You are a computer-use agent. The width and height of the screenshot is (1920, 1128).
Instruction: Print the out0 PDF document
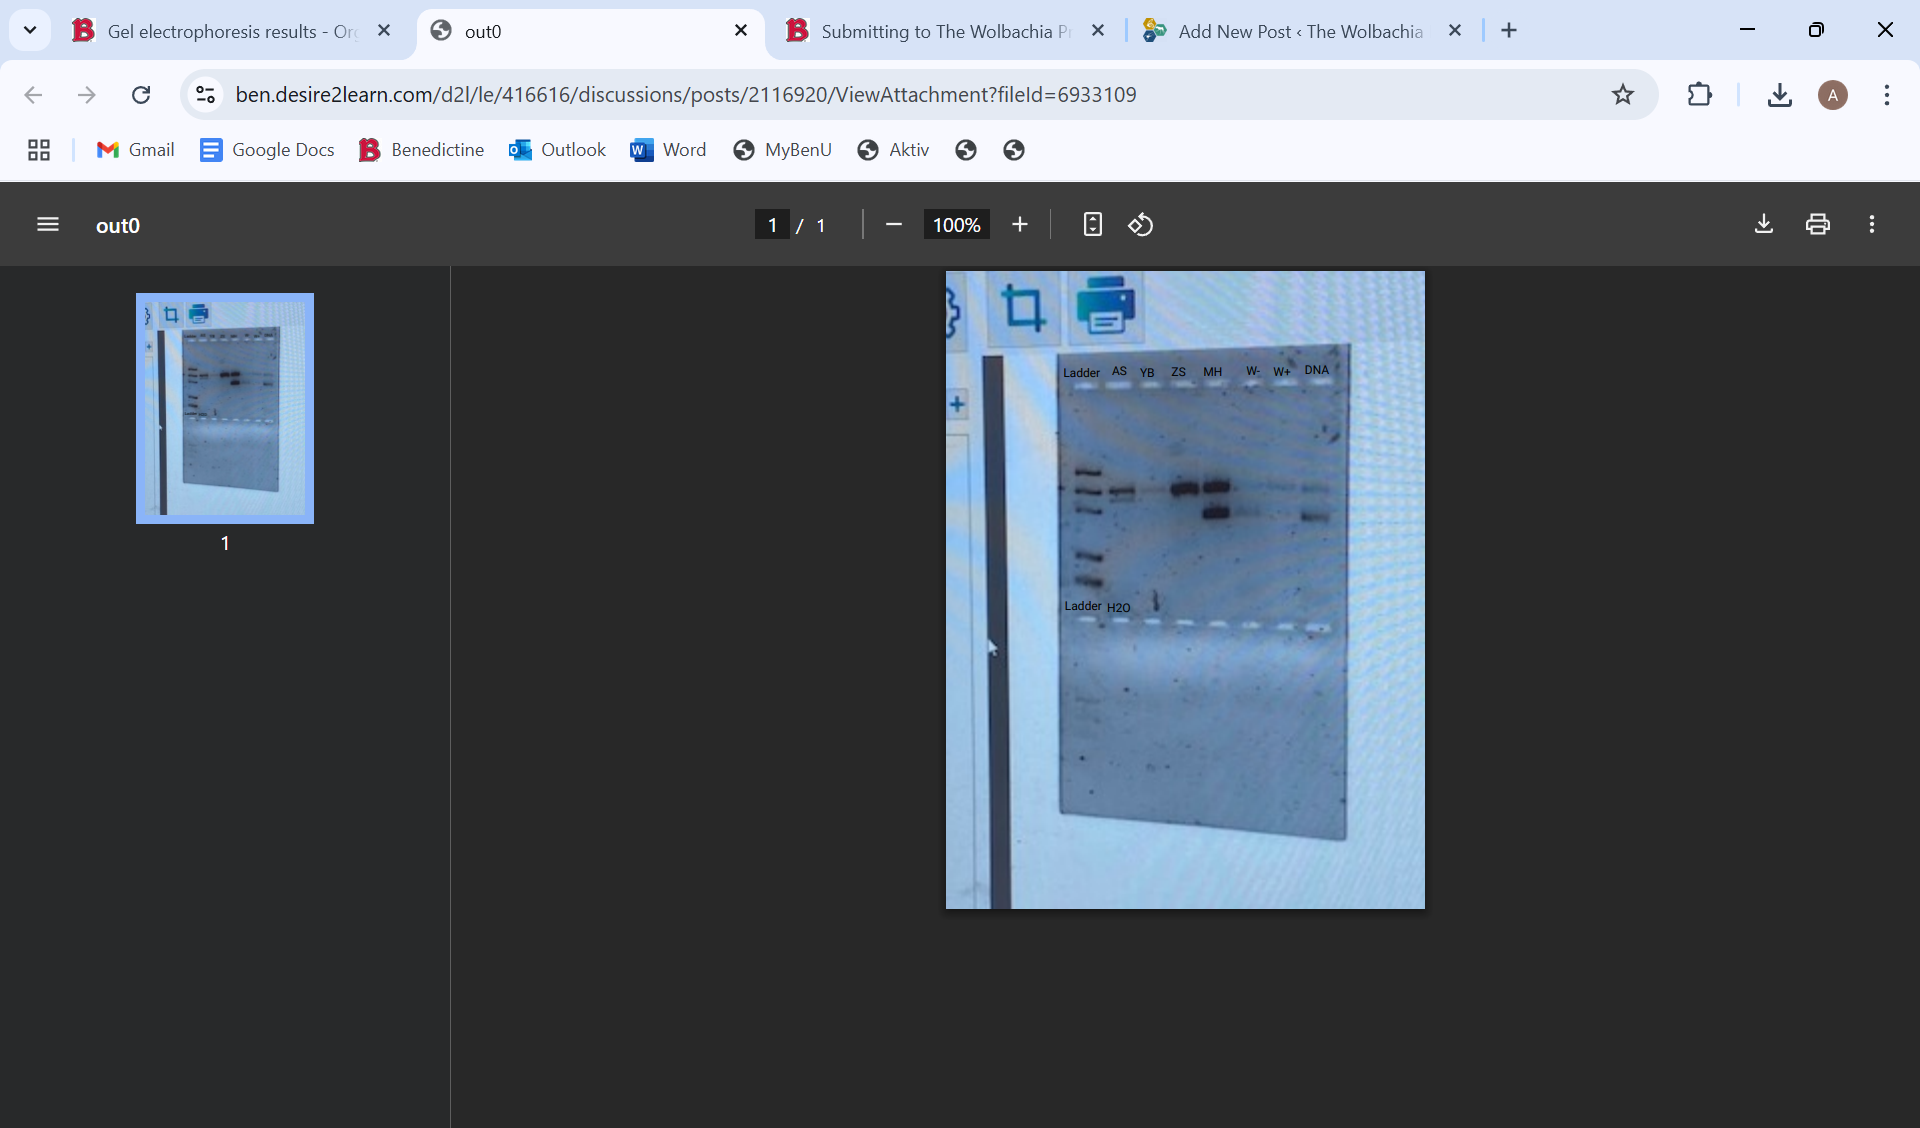[1817, 225]
